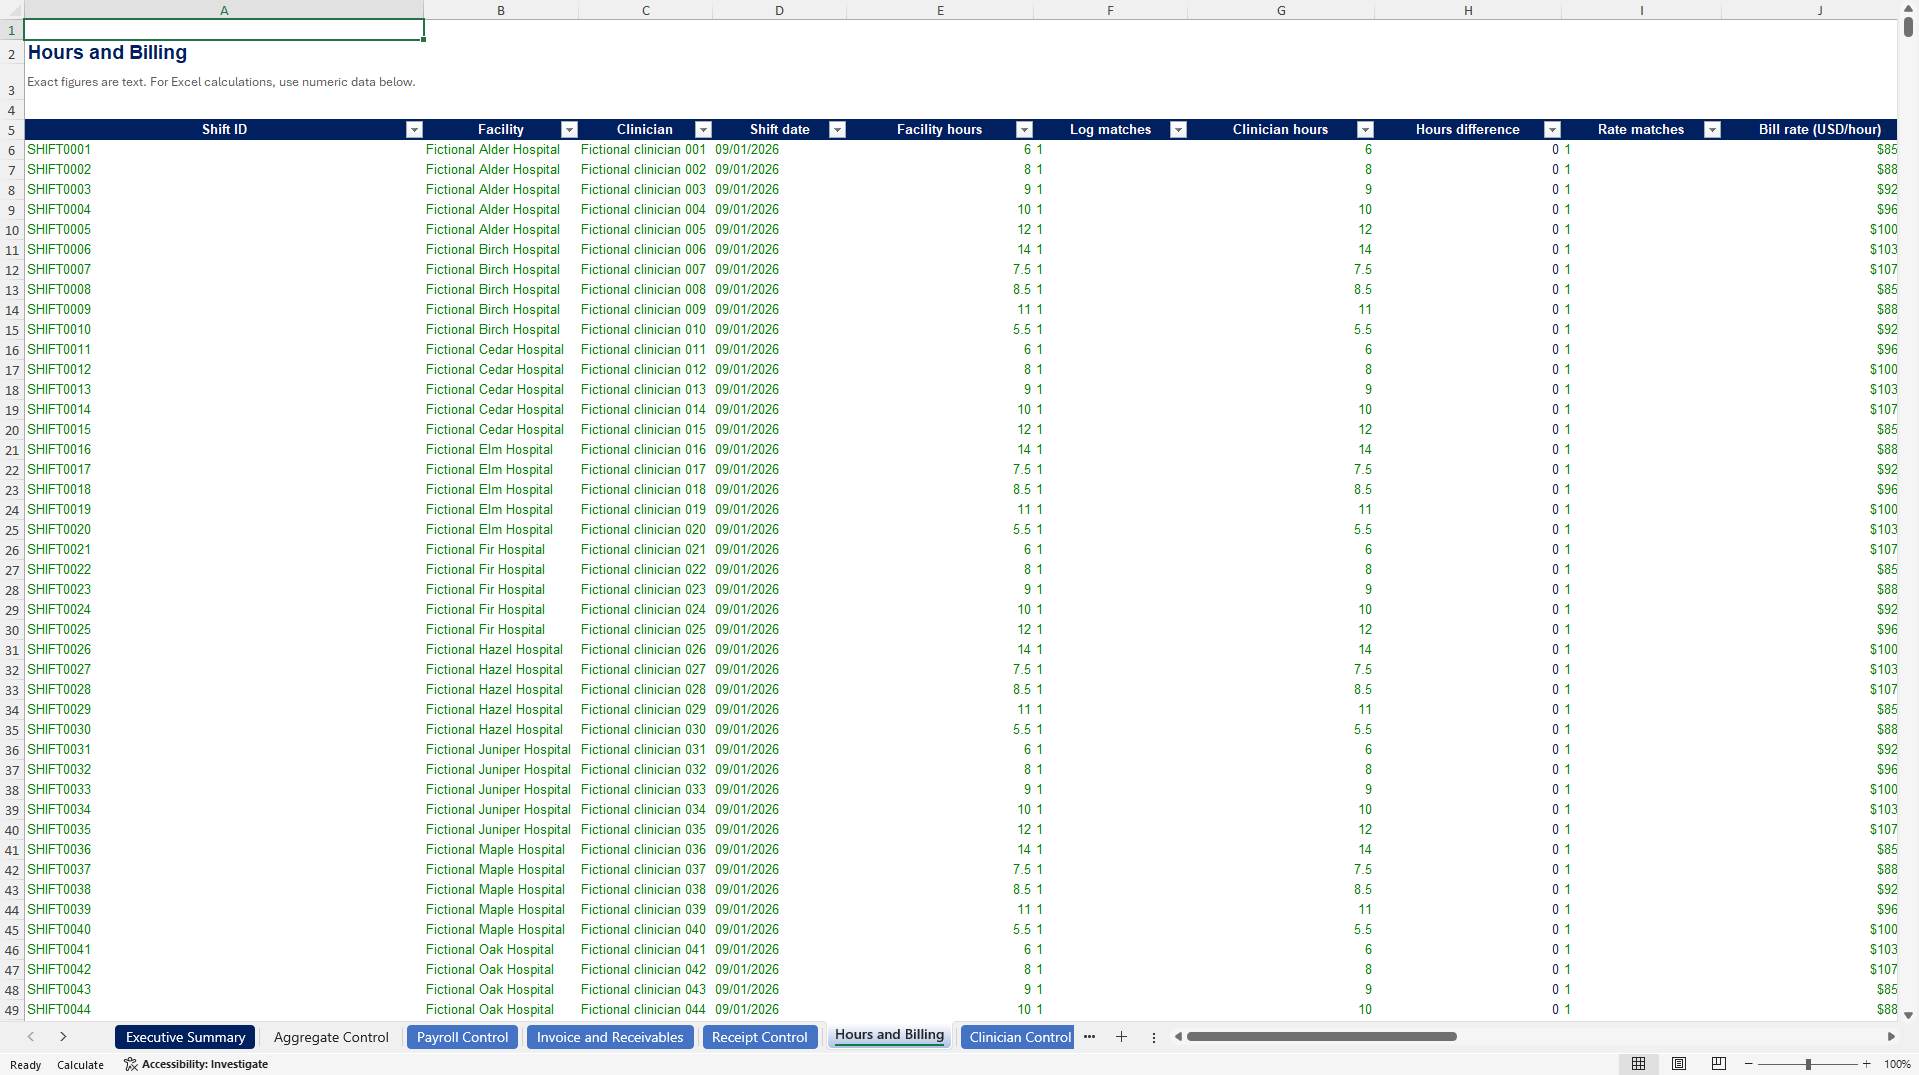Switch to the Aggregate Control sheet

click(x=331, y=1037)
